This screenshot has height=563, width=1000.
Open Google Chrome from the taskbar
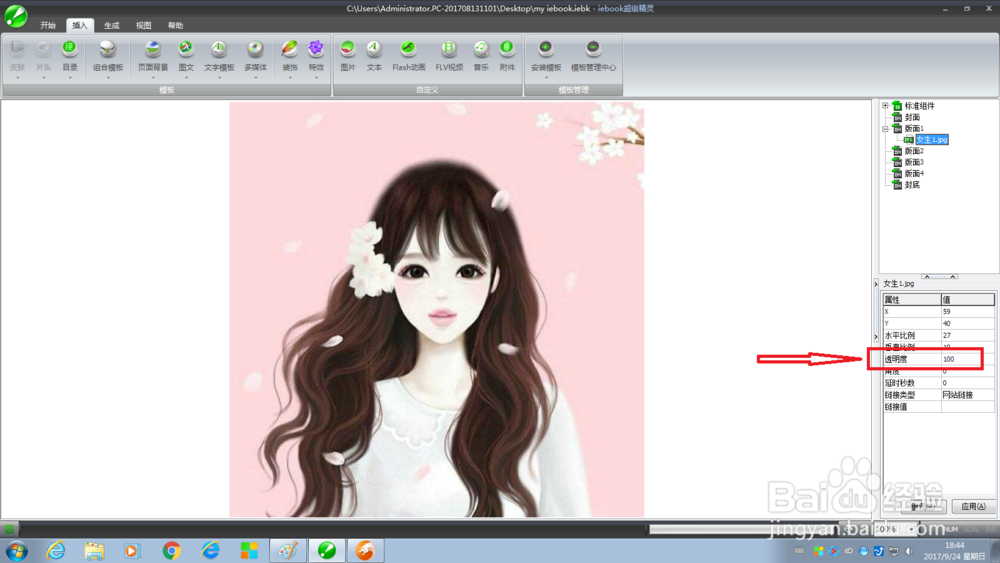171,551
